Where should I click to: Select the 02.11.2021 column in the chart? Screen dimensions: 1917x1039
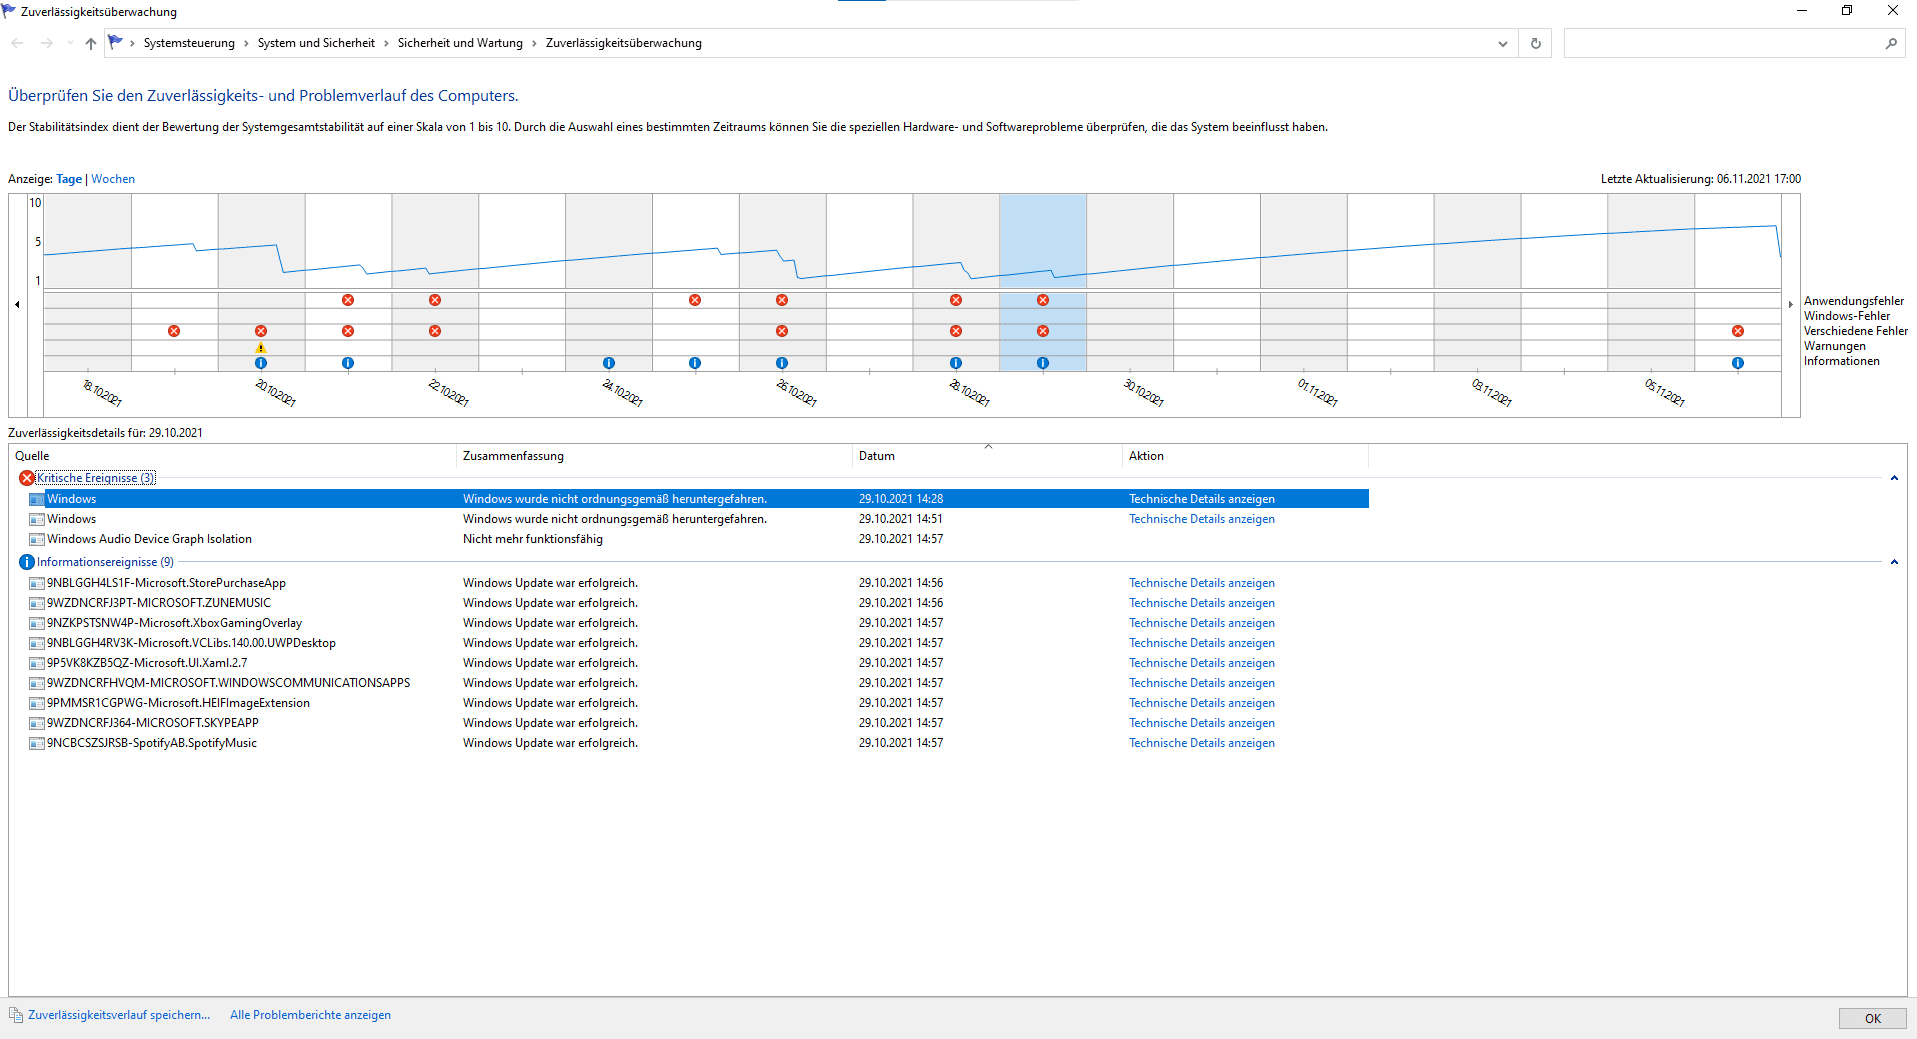(x=1391, y=282)
